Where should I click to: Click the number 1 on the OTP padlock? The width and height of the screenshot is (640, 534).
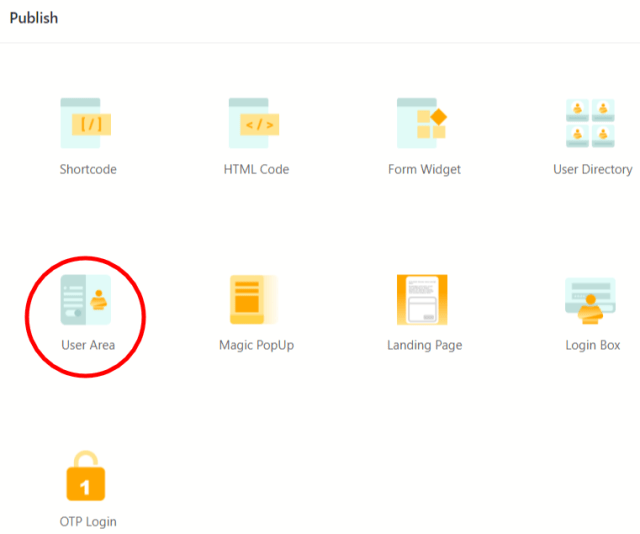pos(85,487)
